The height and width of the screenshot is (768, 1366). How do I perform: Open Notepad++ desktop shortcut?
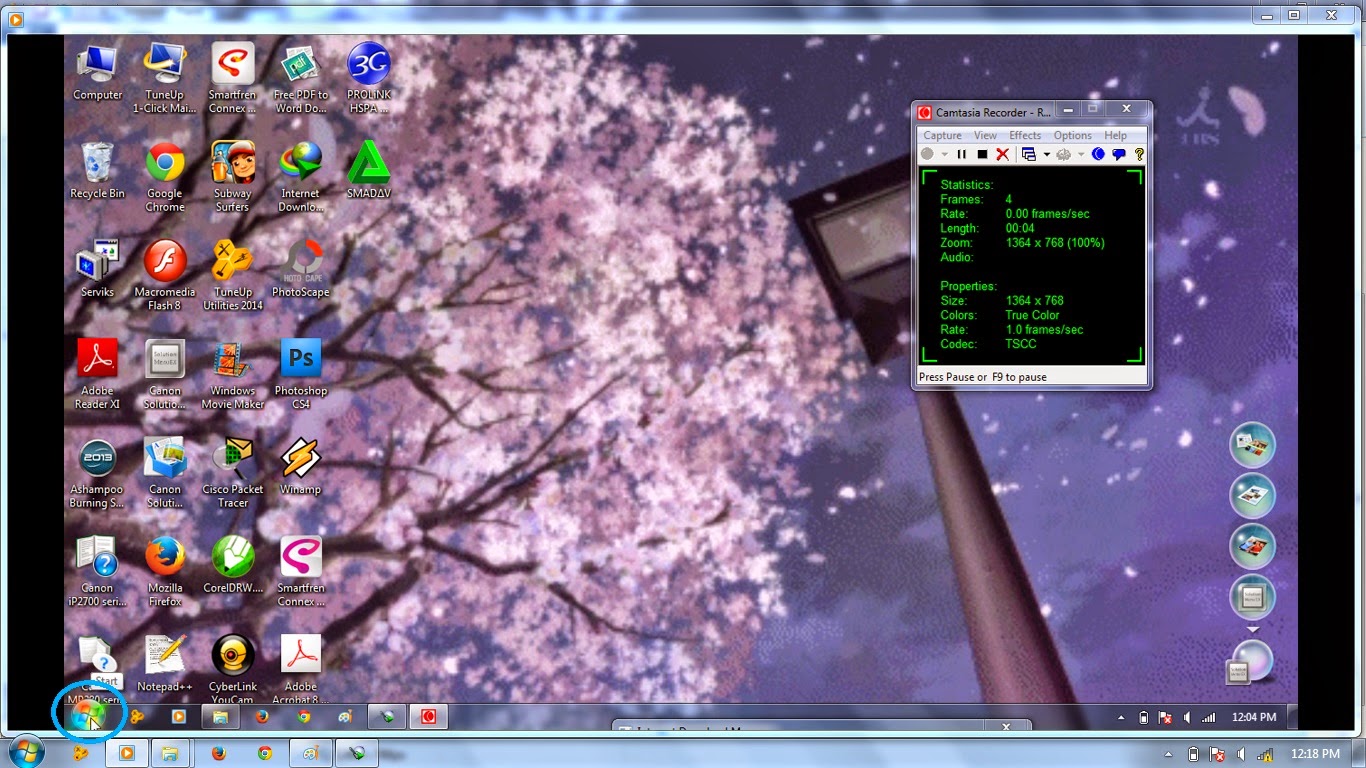(165, 663)
